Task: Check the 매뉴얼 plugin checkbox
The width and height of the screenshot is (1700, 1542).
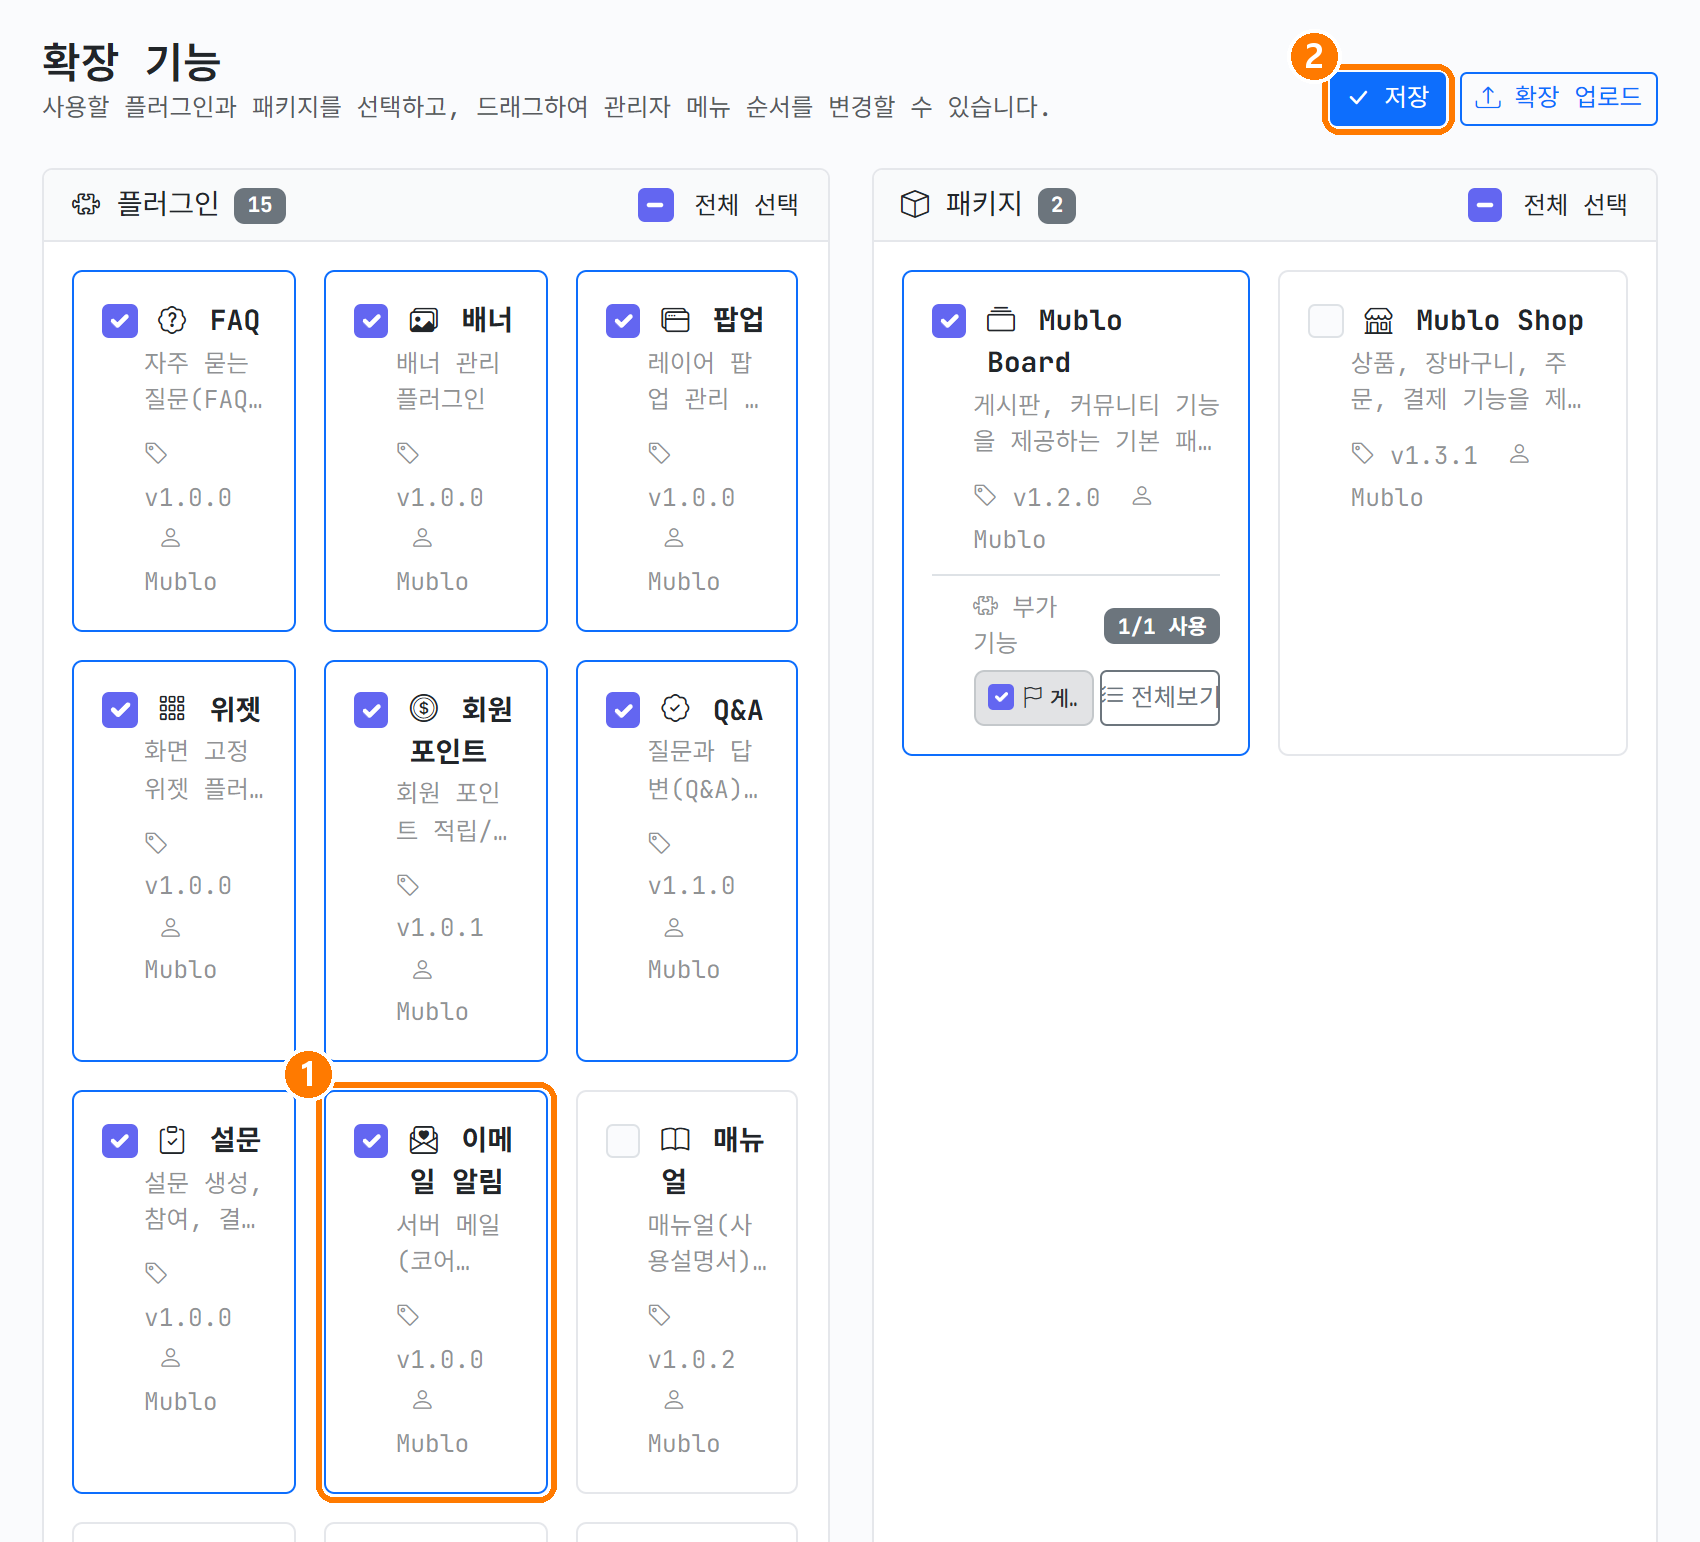Action: [x=623, y=1140]
